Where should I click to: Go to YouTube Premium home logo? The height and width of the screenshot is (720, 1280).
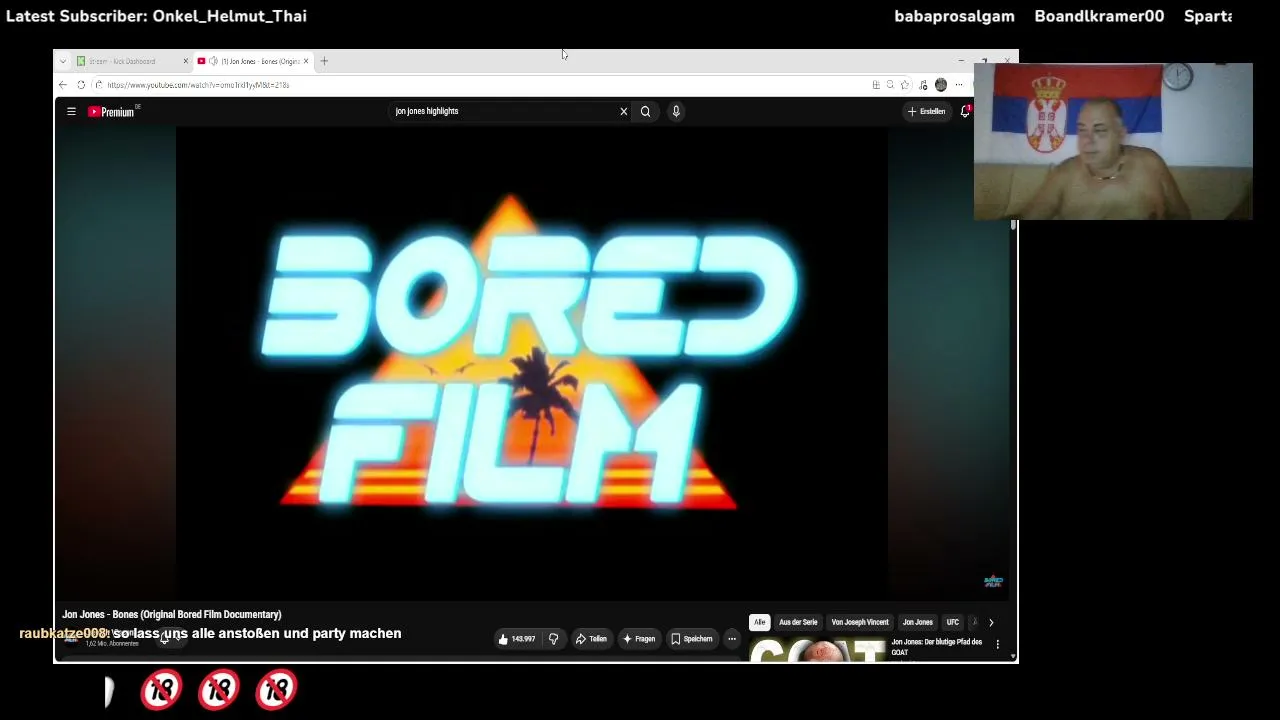[111, 112]
